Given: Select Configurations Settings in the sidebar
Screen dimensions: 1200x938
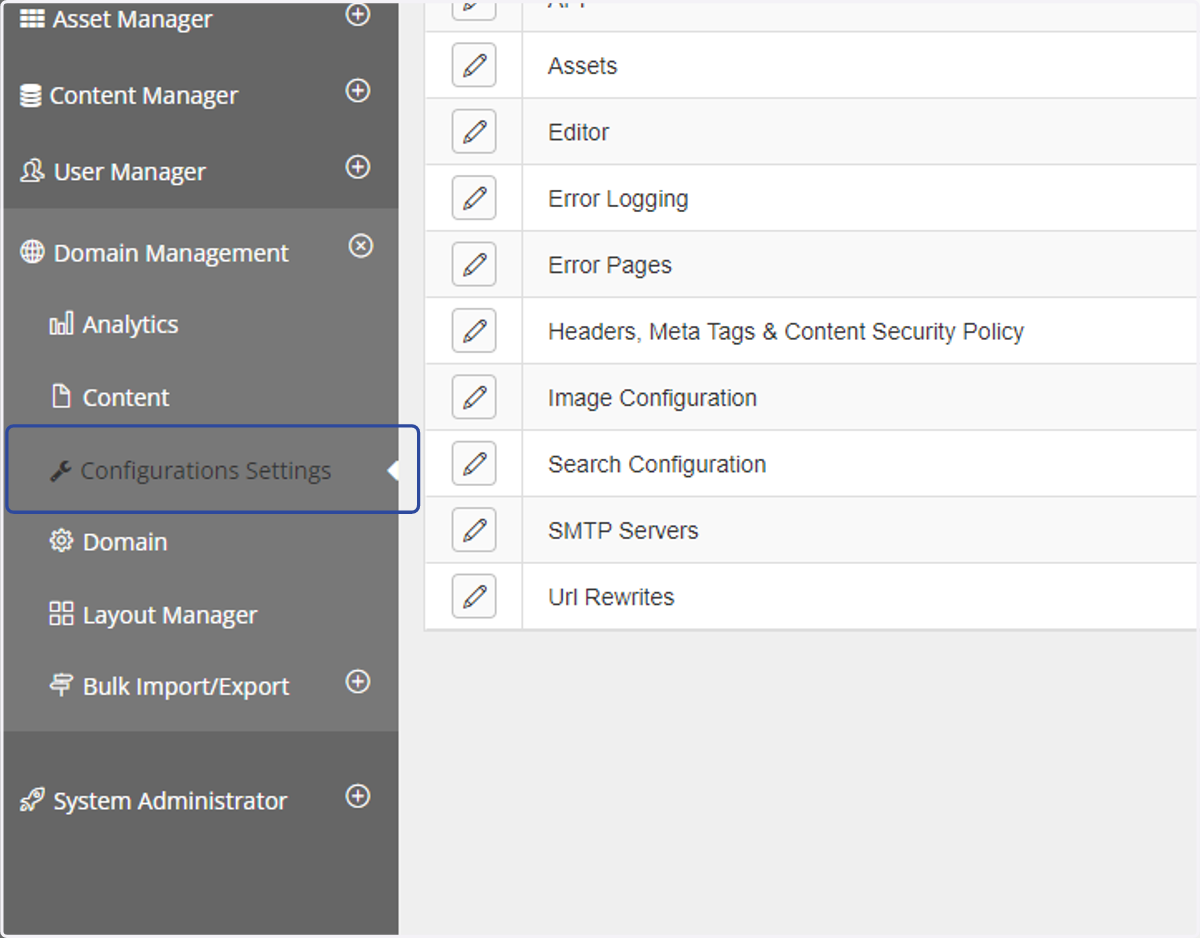Looking at the screenshot, I should click(206, 471).
